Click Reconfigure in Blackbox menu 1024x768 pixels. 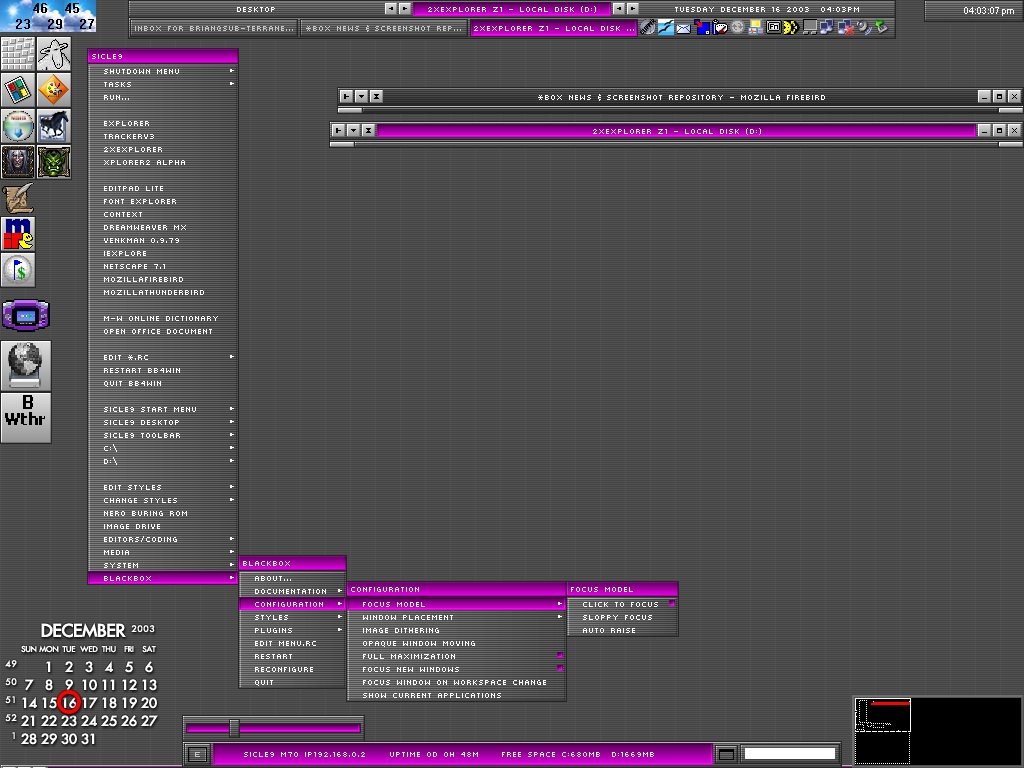tap(293, 669)
